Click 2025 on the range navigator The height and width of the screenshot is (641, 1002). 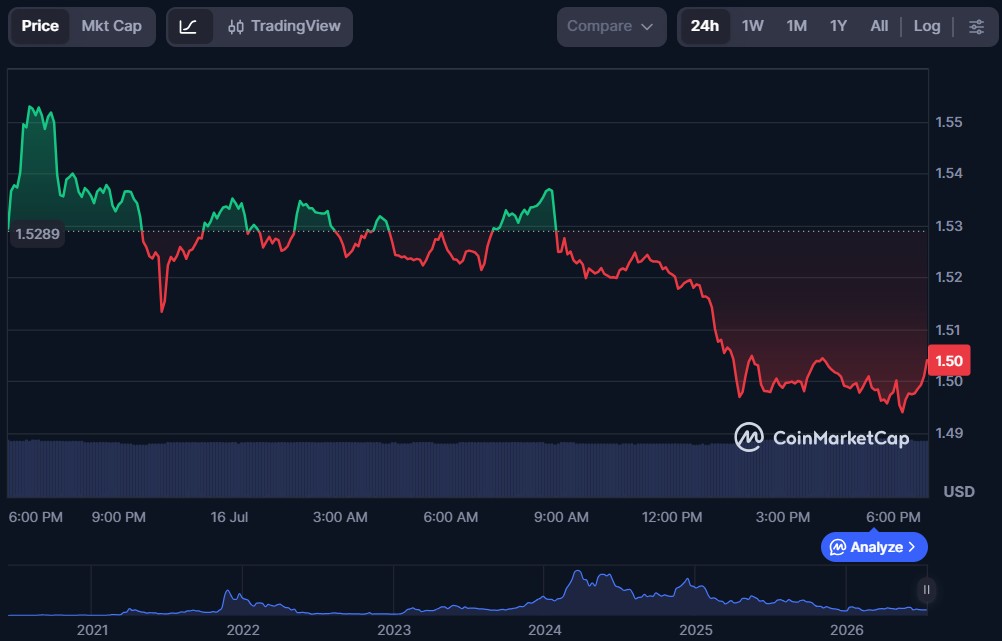(x=695, y=630)
